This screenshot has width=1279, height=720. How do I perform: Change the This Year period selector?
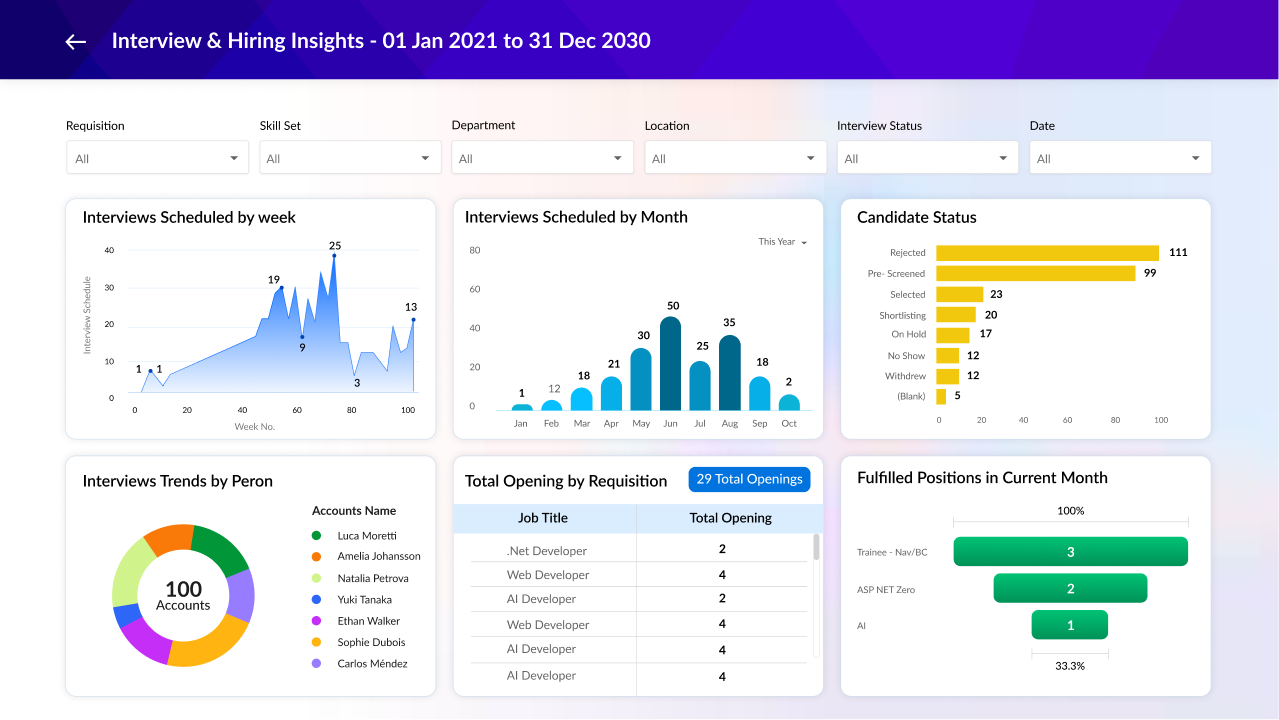tap(782, 242)
